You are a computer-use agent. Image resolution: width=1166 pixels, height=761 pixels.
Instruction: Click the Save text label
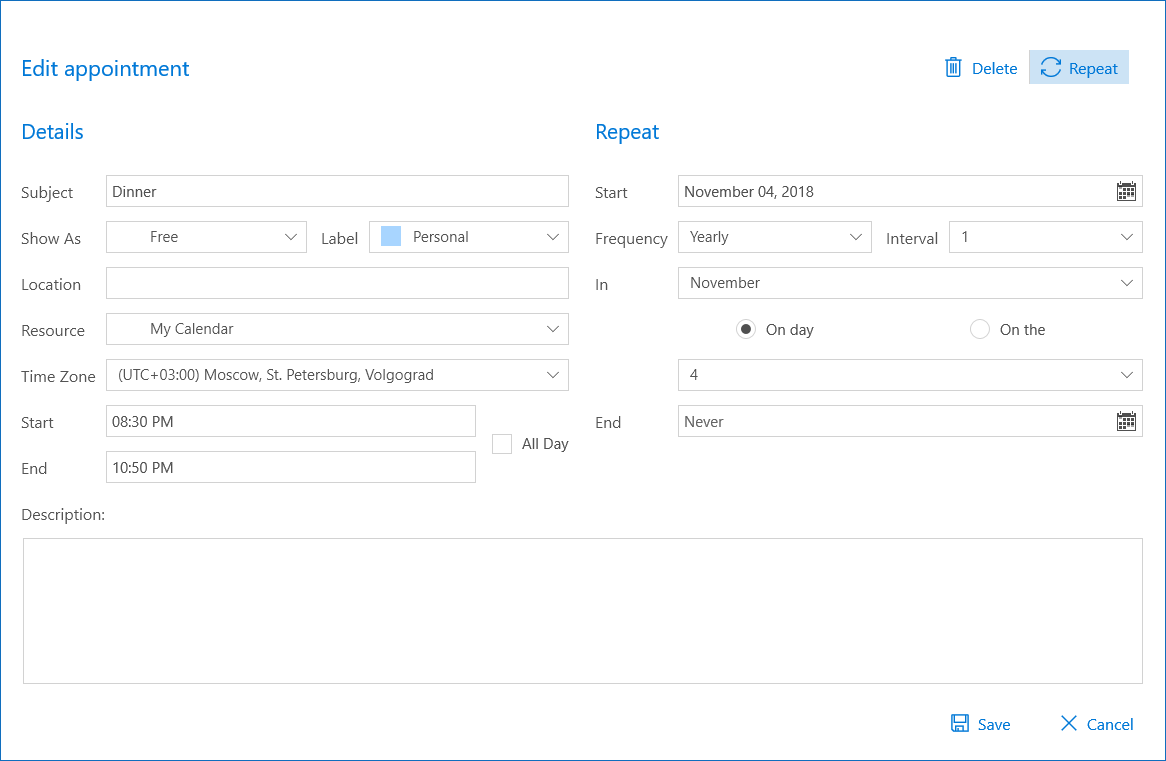pos(993,725)
